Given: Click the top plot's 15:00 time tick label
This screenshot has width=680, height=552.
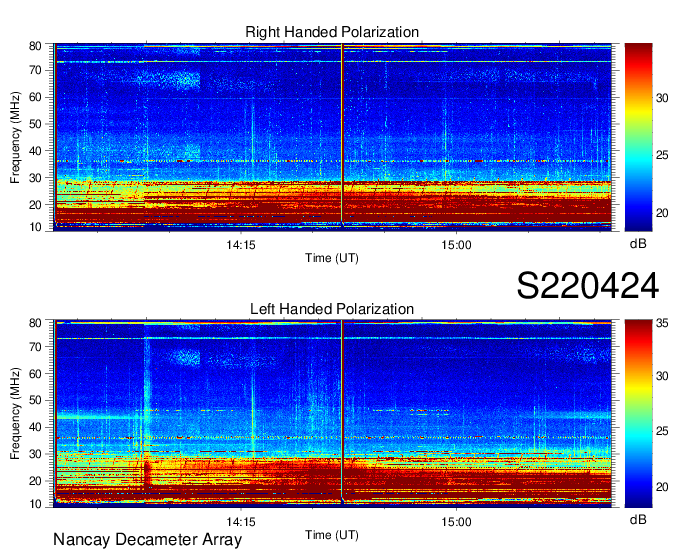Looking at the screenshot, I should click(x=456, y=245).
